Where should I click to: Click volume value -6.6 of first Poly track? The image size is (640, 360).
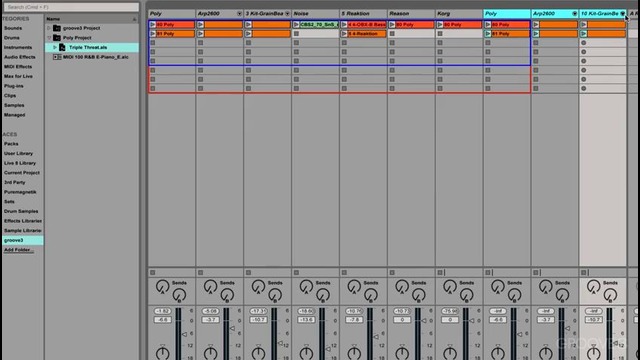pos(163,320)
